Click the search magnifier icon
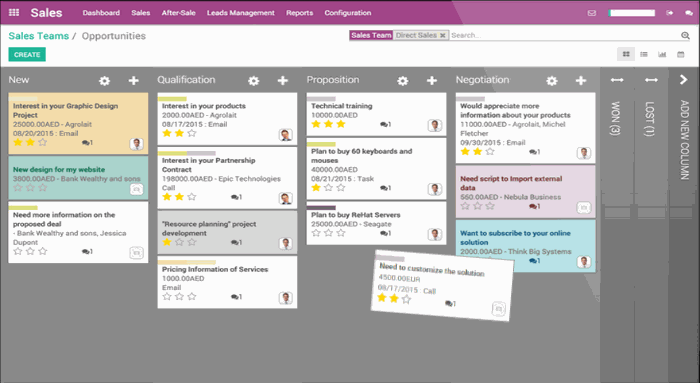The height and width of the screenshot is (383, 700). click(685, 35)
